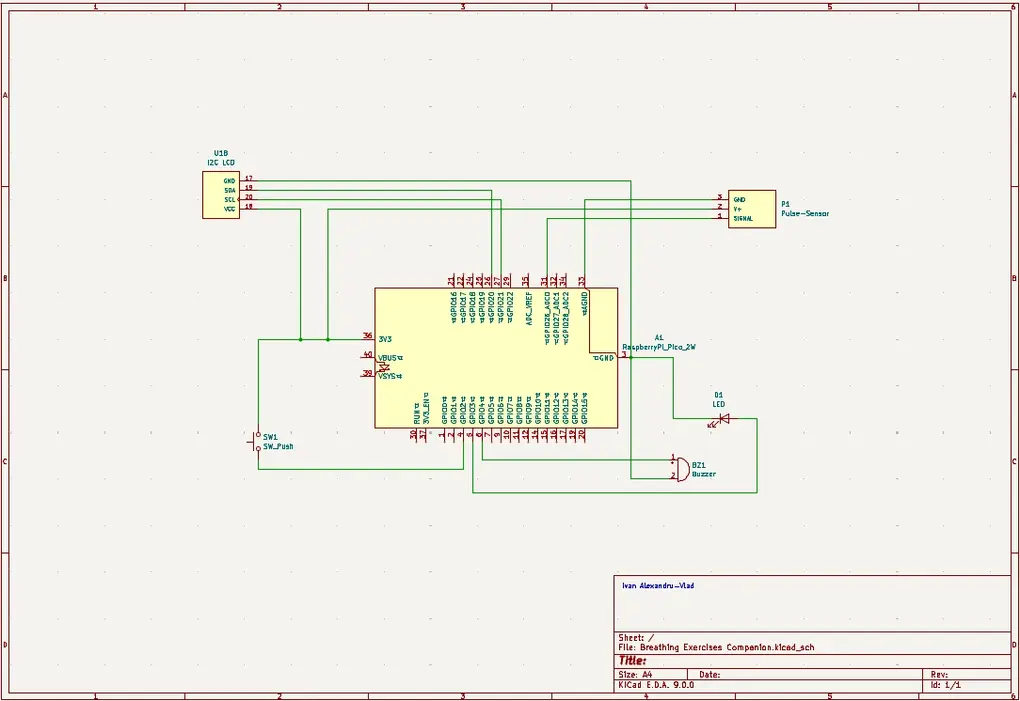Click the 'KiCad E.D.A. 9.0.0' text
The height and width of the screenshot is (701, 1020).
tap(656, 685)
